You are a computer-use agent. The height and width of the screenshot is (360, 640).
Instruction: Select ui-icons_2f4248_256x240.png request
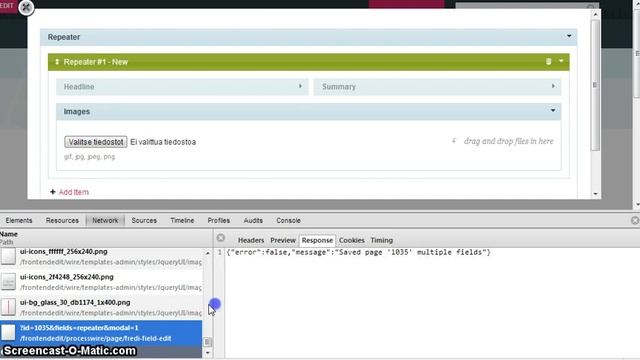coord(101,282)
